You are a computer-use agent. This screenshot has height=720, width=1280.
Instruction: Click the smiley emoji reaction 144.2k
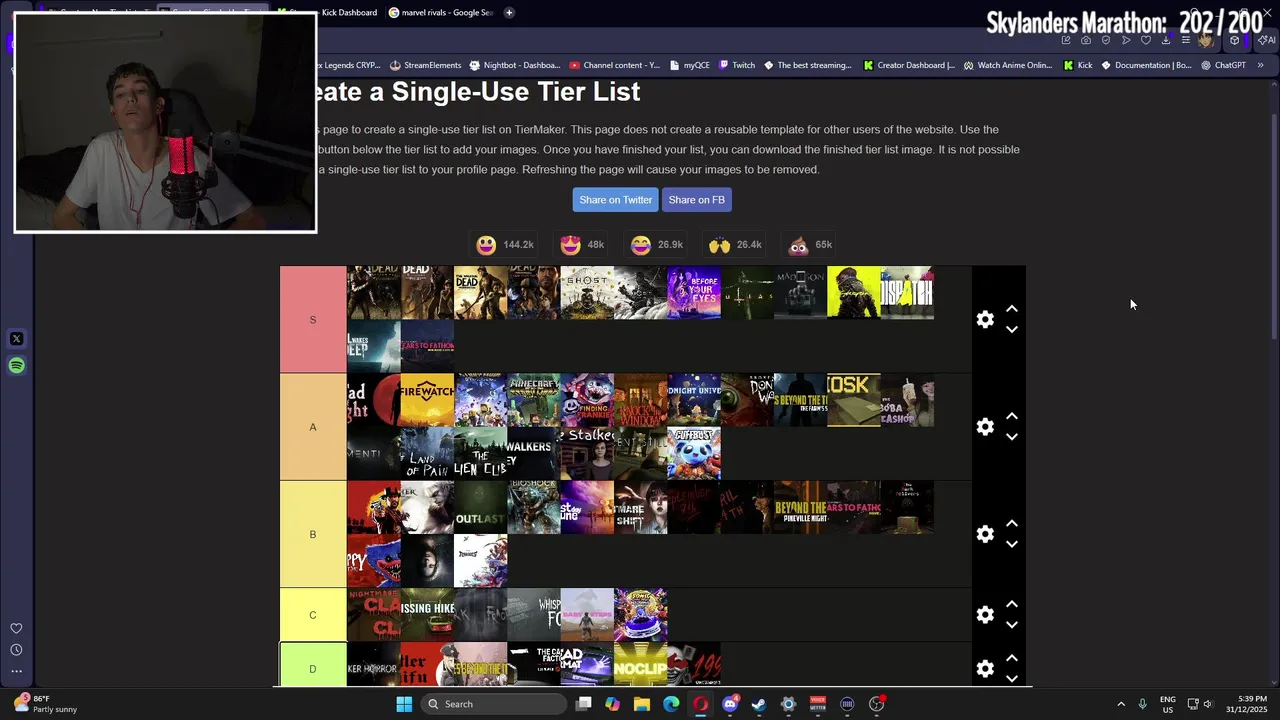pos(505,245)
